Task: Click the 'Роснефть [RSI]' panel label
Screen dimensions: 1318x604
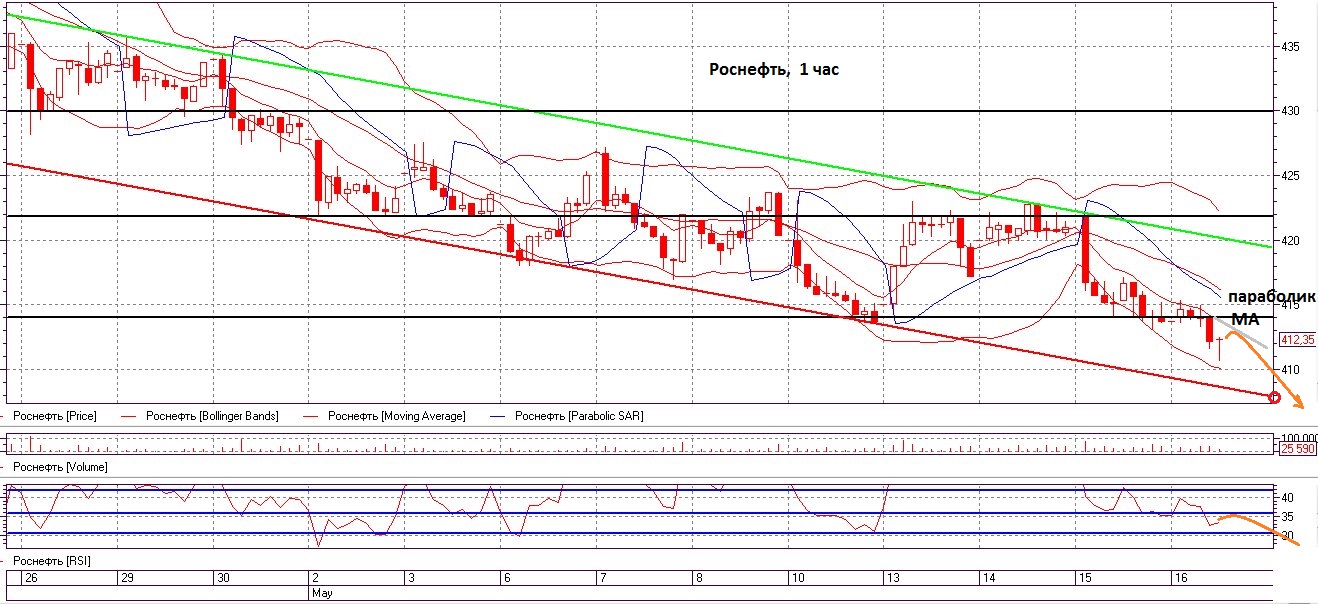Action: click(52, 561)
